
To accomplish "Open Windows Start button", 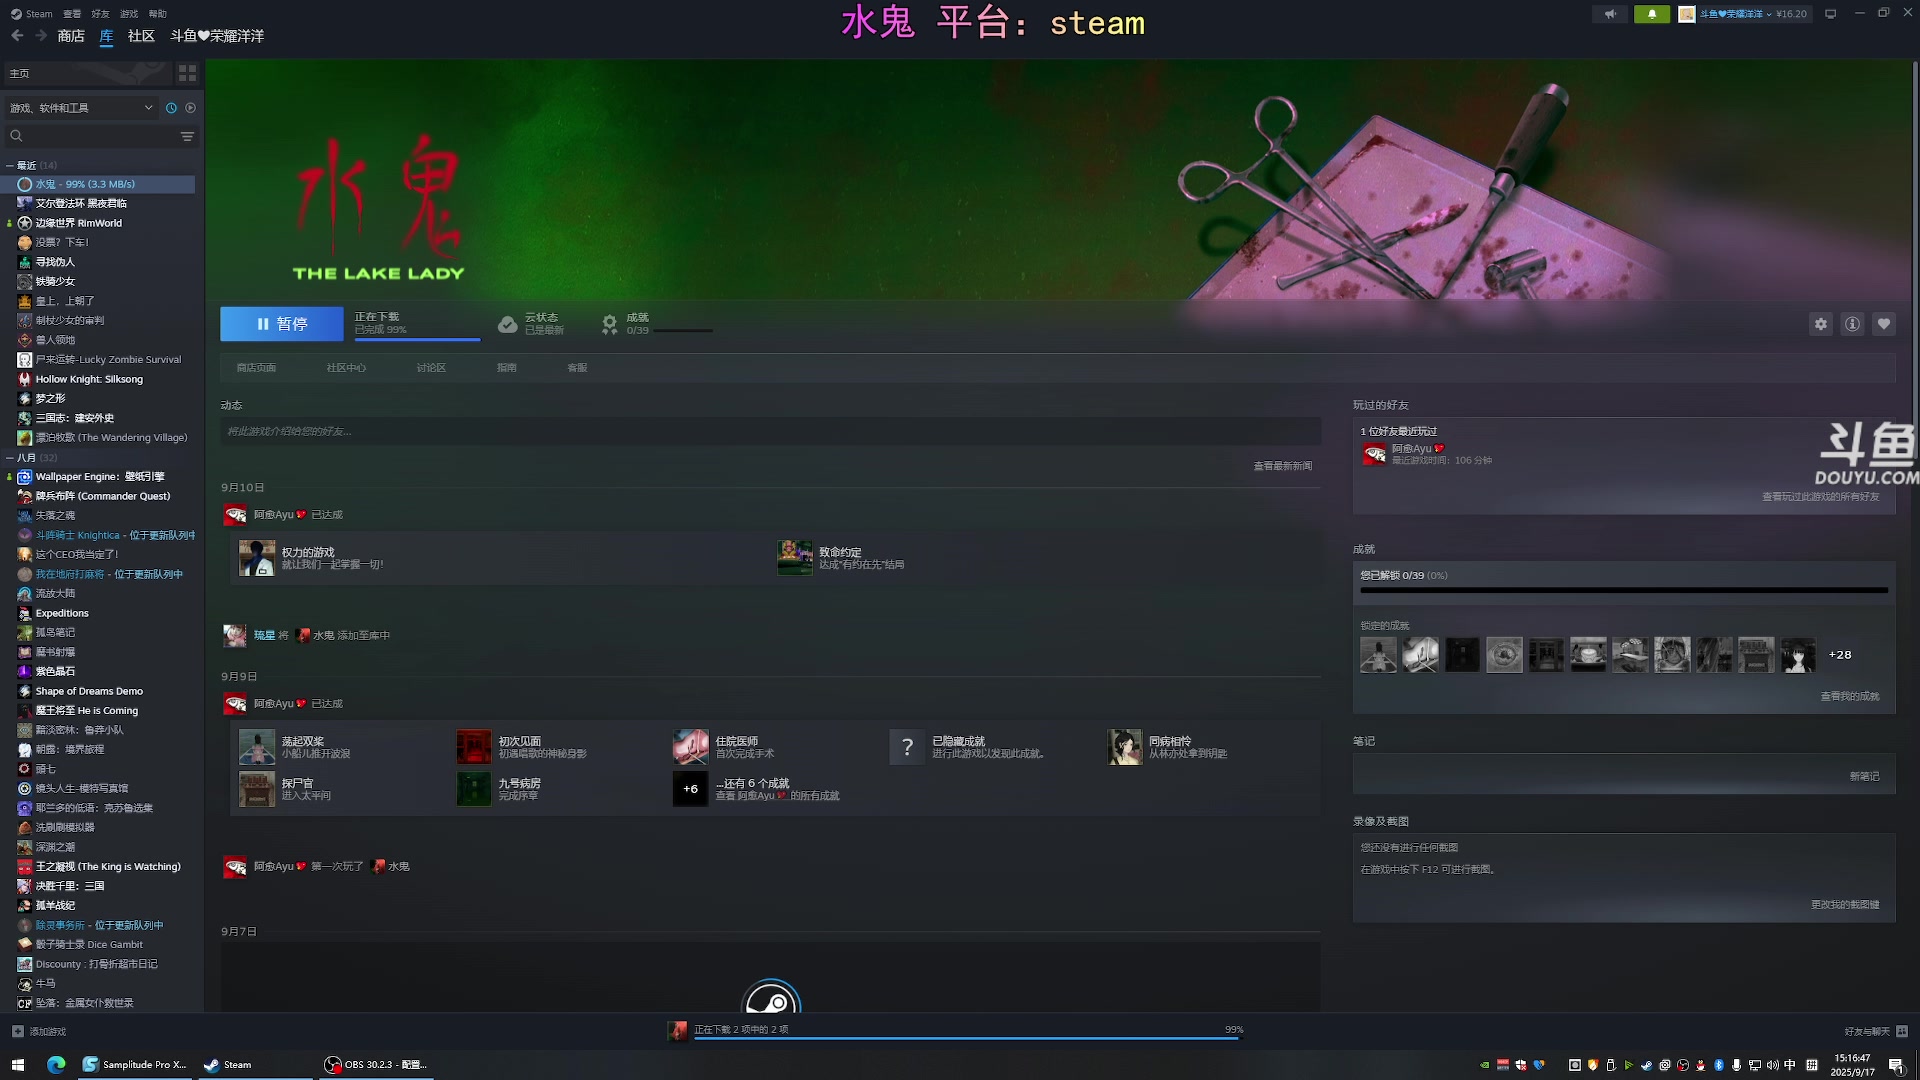I will coord(17,1065).
